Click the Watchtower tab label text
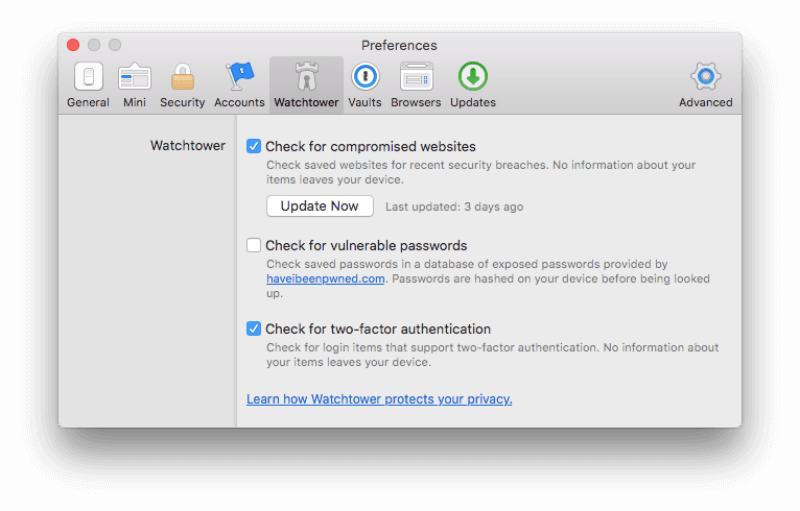This screenshot has width=800, height=511. (306, 103)
